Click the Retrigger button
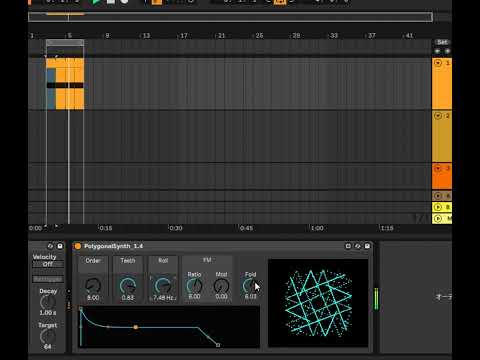The width and height of the screenshot is (480, 360). click(48, 279)
